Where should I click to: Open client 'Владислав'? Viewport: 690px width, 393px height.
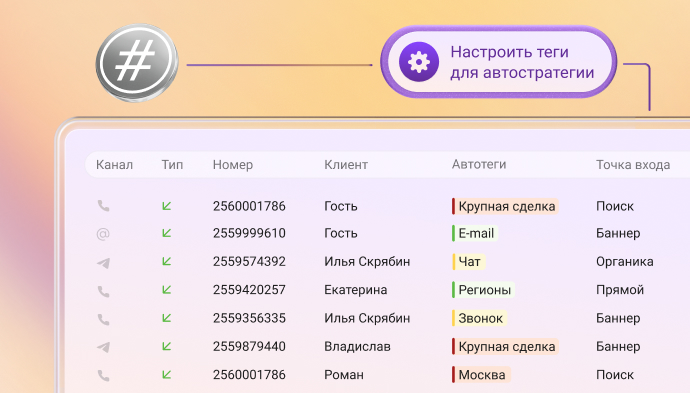pos(357,346)
